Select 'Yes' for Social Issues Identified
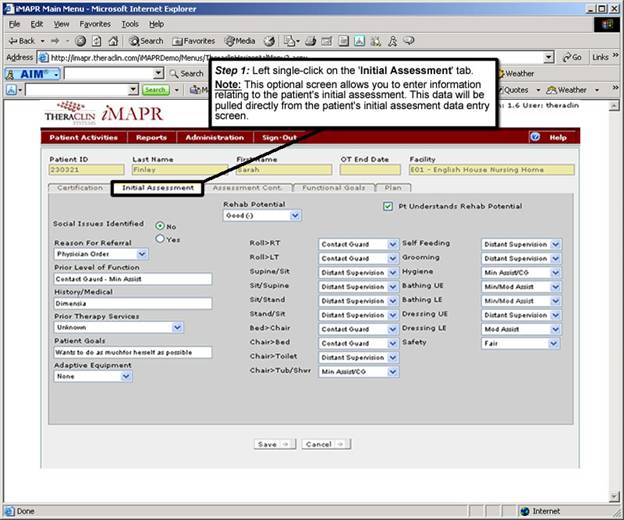The image size is (624, 520). [x=160, y=239]
